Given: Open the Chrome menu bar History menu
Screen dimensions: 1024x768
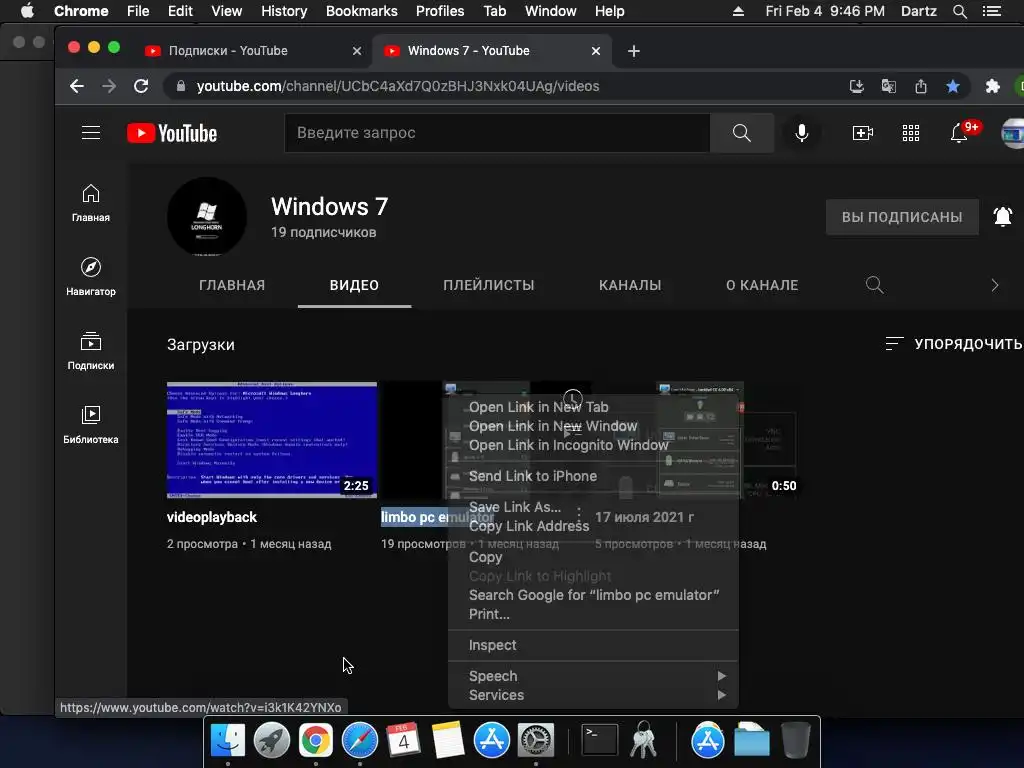Looking at the screenshot, I should (284, 11).
